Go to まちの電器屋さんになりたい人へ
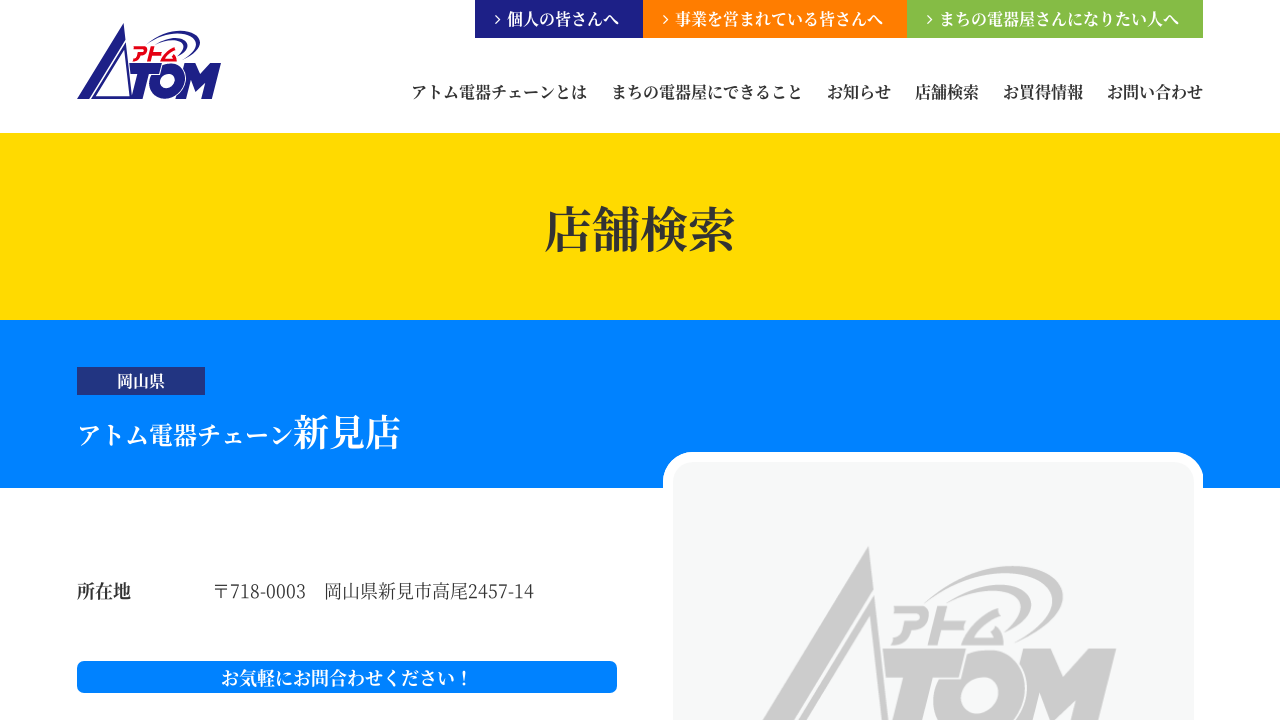This screenshot has height=720, width=1280. tap(1058, 19)
